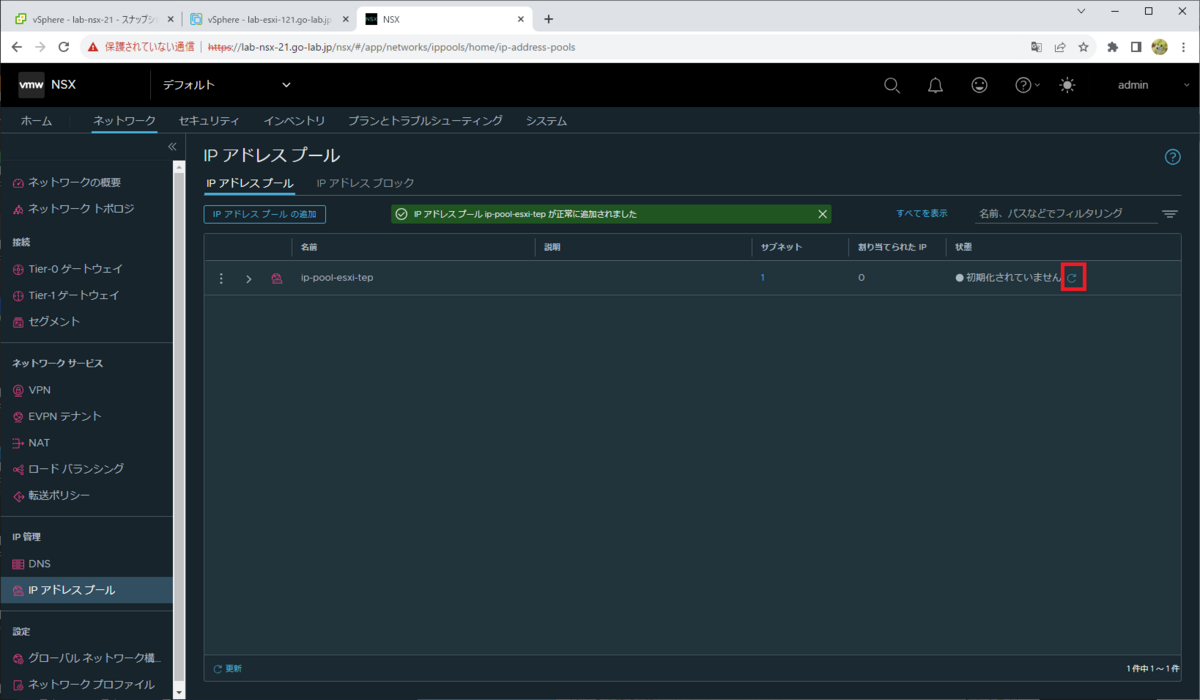The height and width of the screenshot is (700, 1200).
Task: Open the NSX global search icon
Action: tap(892, 85)
